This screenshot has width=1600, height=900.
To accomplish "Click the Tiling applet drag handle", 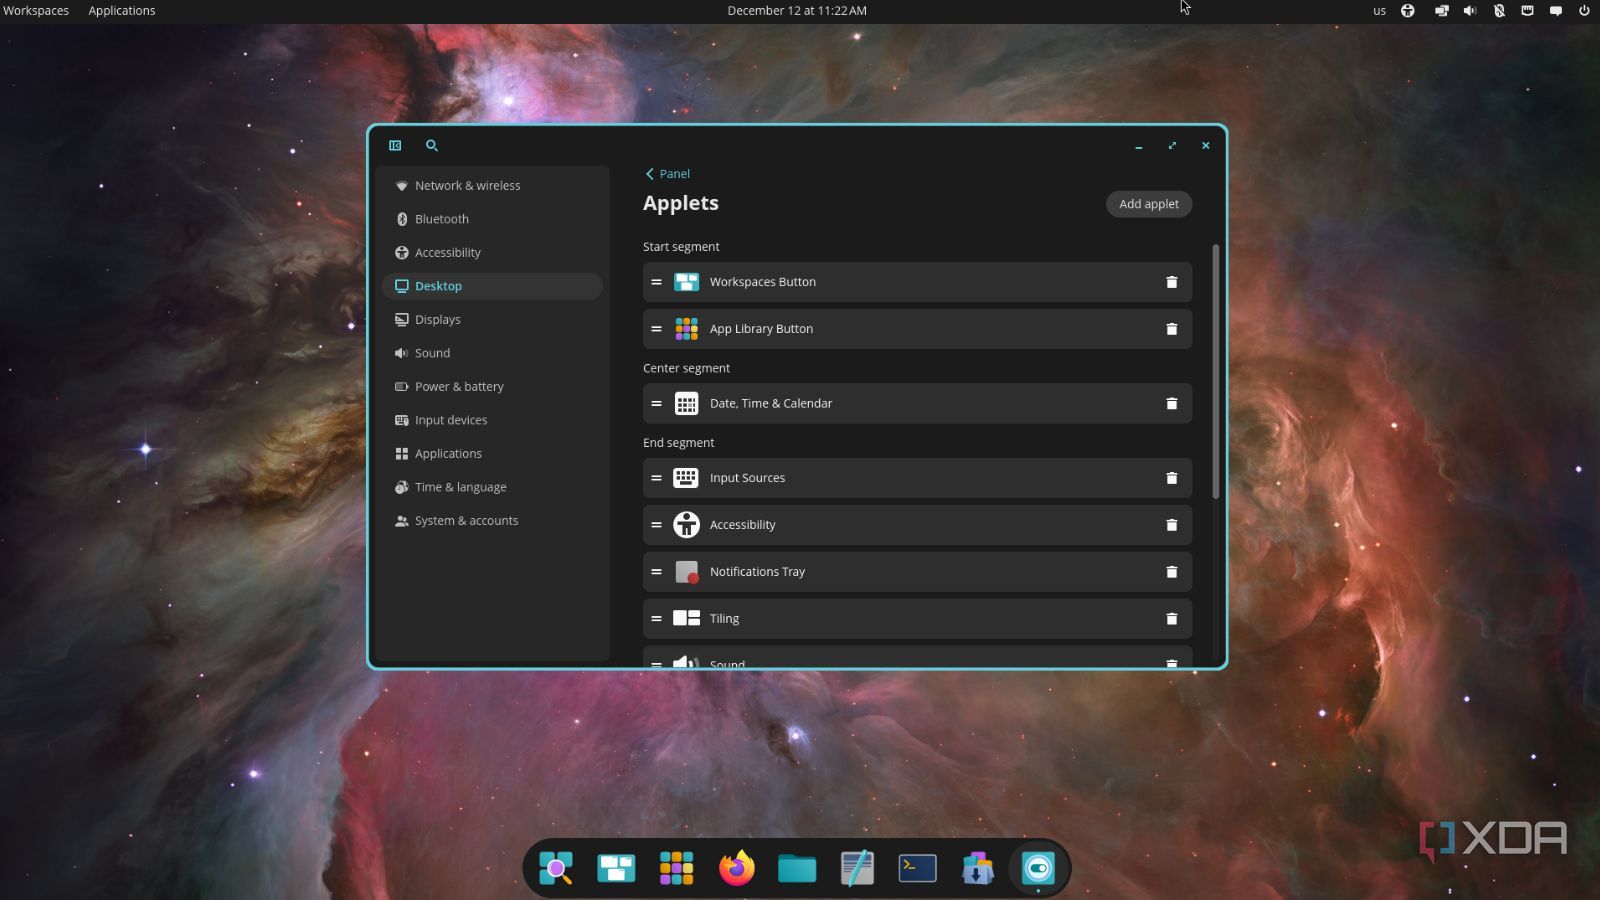I will pyautogui.click(x=656, y=619).
